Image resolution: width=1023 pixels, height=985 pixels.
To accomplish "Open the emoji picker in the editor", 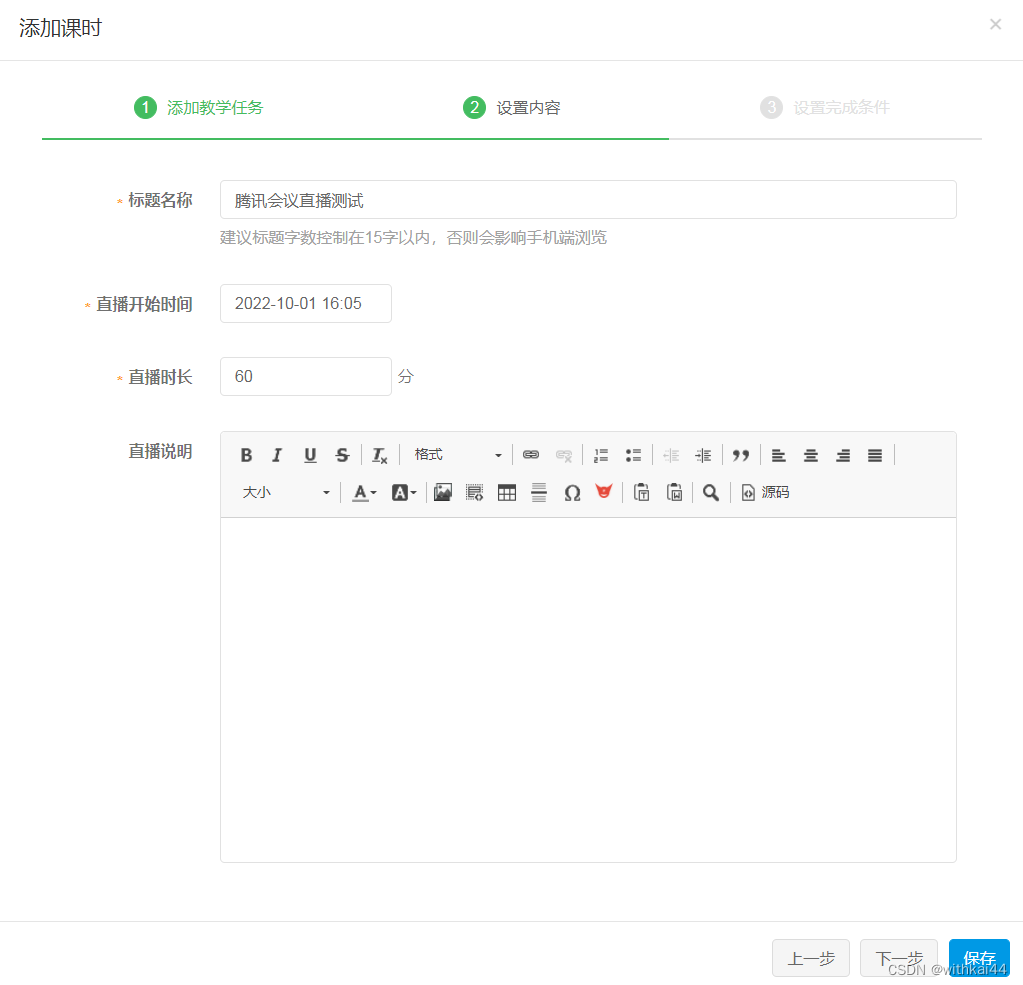I will [x=604, y=491].
